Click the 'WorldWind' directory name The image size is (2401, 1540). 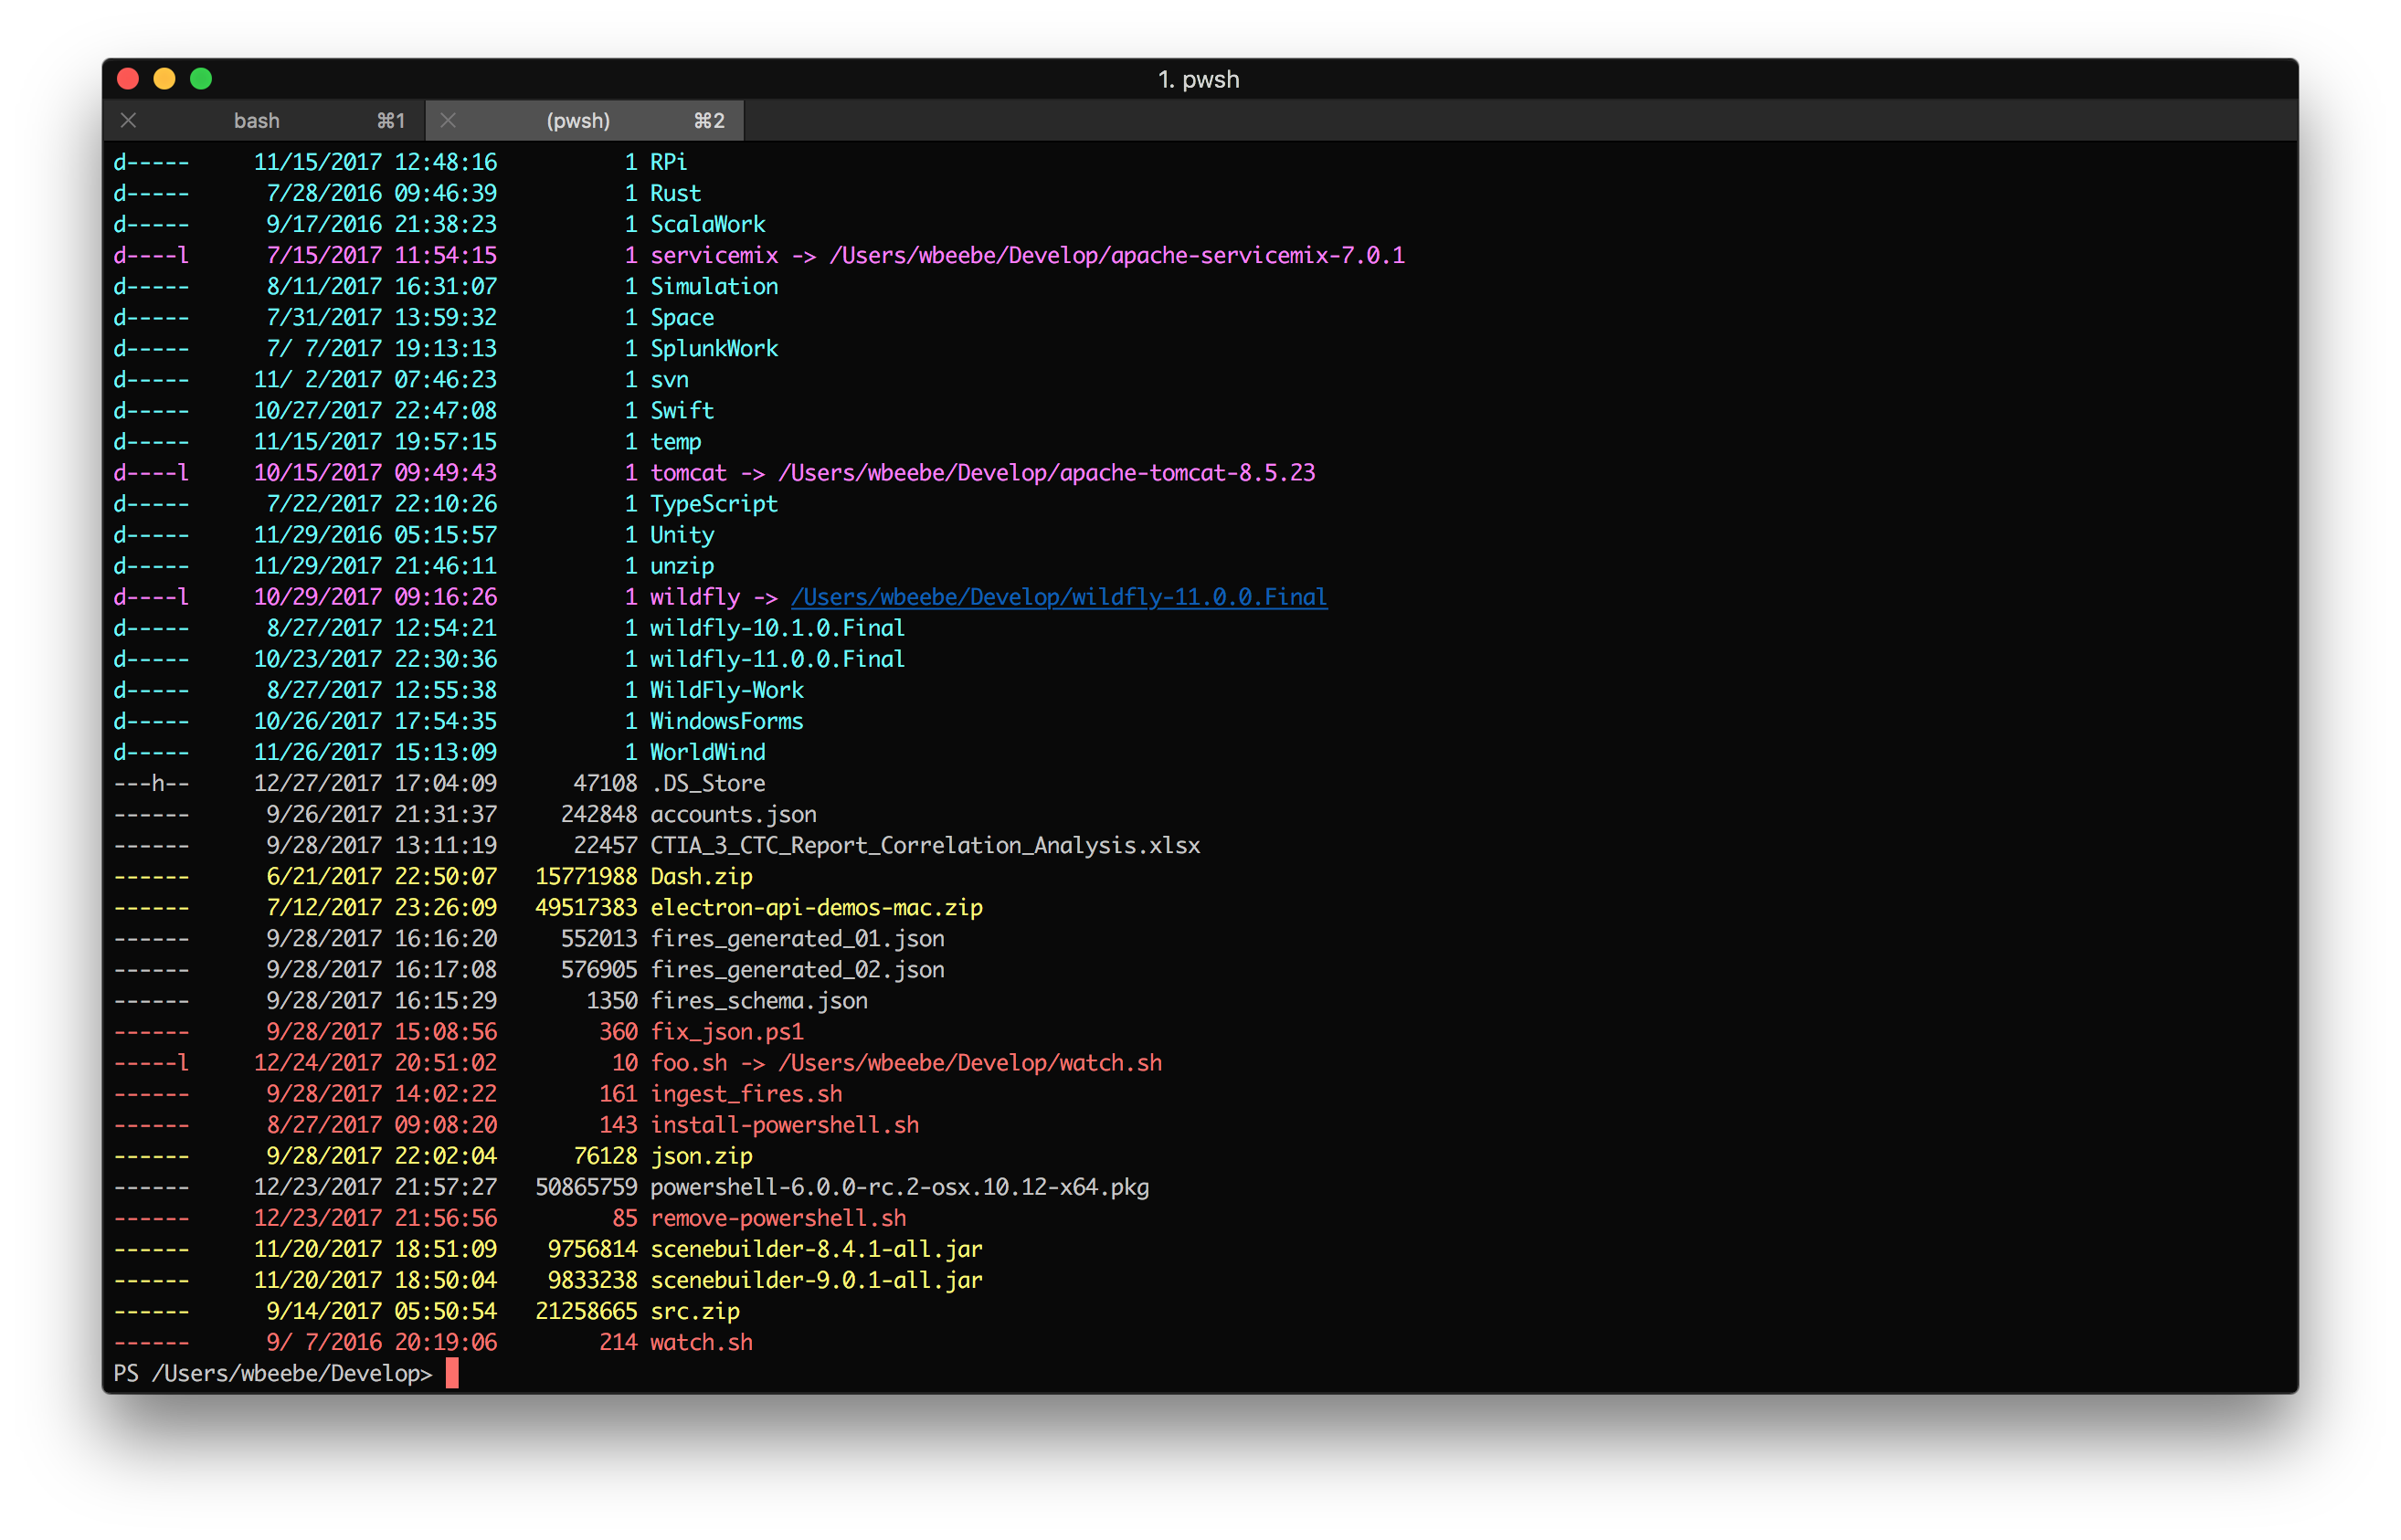coord(707,752)
